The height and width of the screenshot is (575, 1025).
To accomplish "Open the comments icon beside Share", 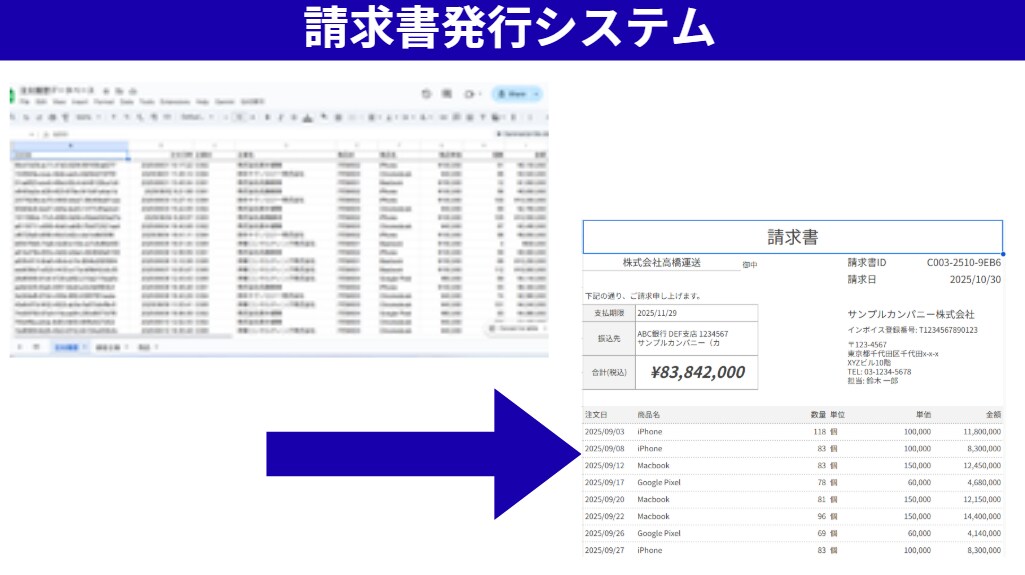I will 446,94.
